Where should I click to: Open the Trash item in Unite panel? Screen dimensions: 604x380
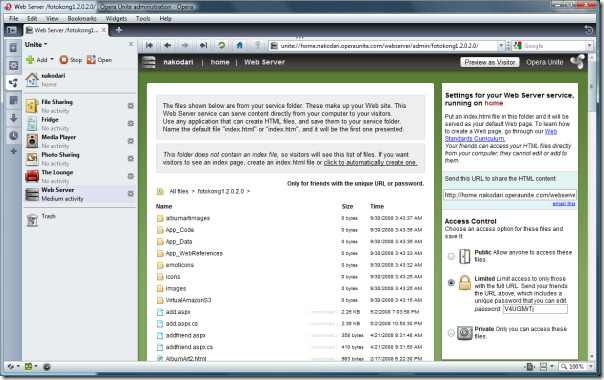[79, 219]
